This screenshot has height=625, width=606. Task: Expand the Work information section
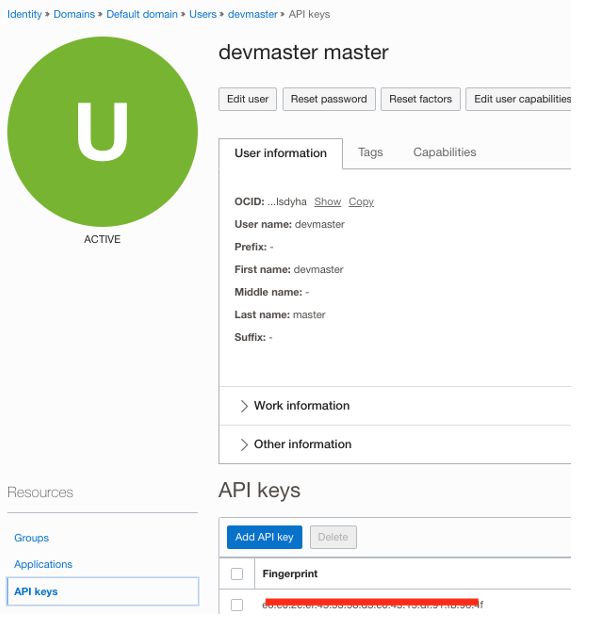click(x=295, y=406)
